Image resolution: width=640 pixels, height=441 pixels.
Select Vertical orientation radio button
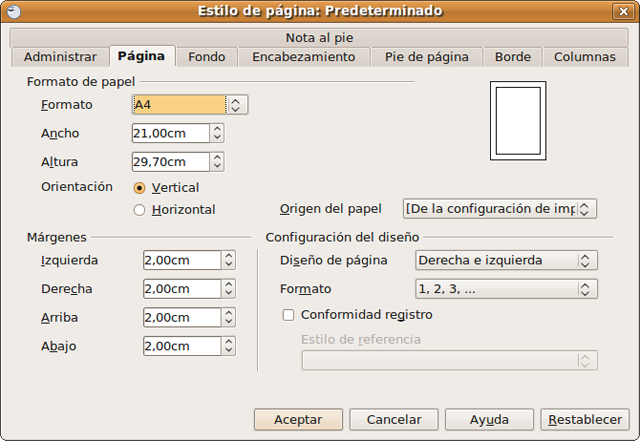(140, 188)
